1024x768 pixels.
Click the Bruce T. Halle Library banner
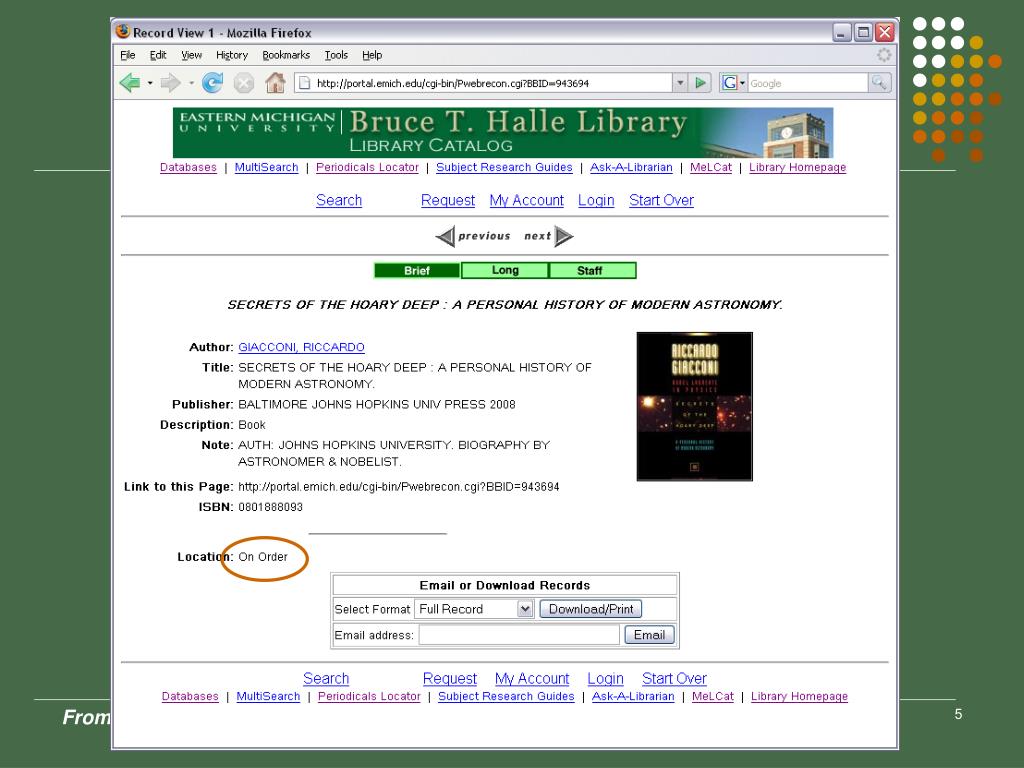pyautogui.click(x=503, y=133)
